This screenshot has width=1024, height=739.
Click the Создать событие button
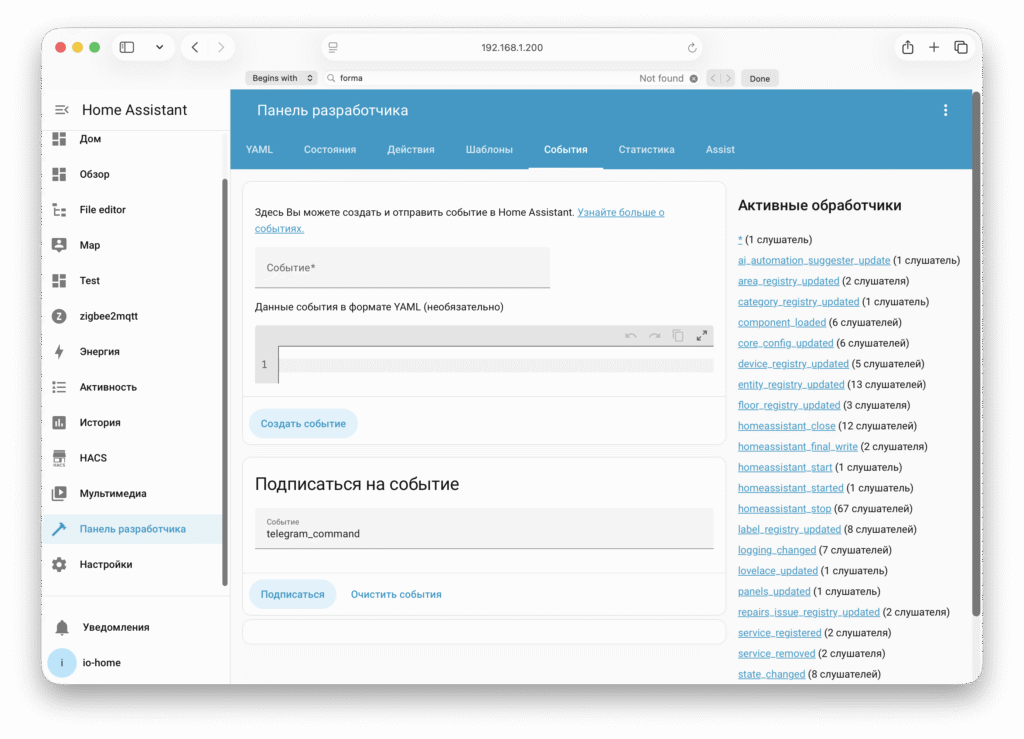303,424
